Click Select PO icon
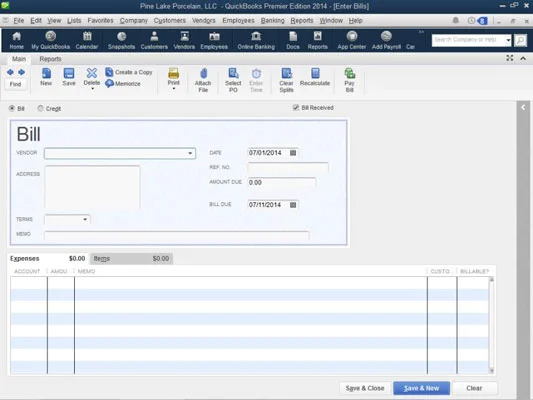The width and height of the screenshot is (533, 400). click(x=233, y=80)
